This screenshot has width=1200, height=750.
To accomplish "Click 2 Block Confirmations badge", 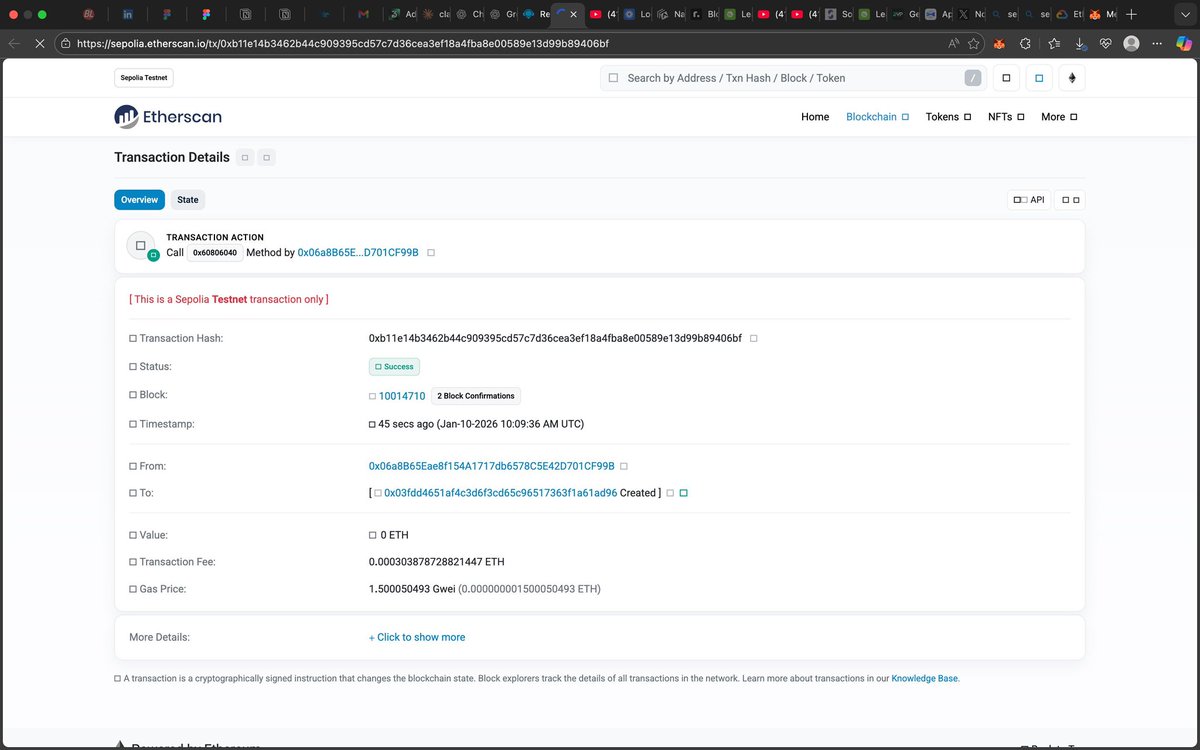I will pos(476,396).
